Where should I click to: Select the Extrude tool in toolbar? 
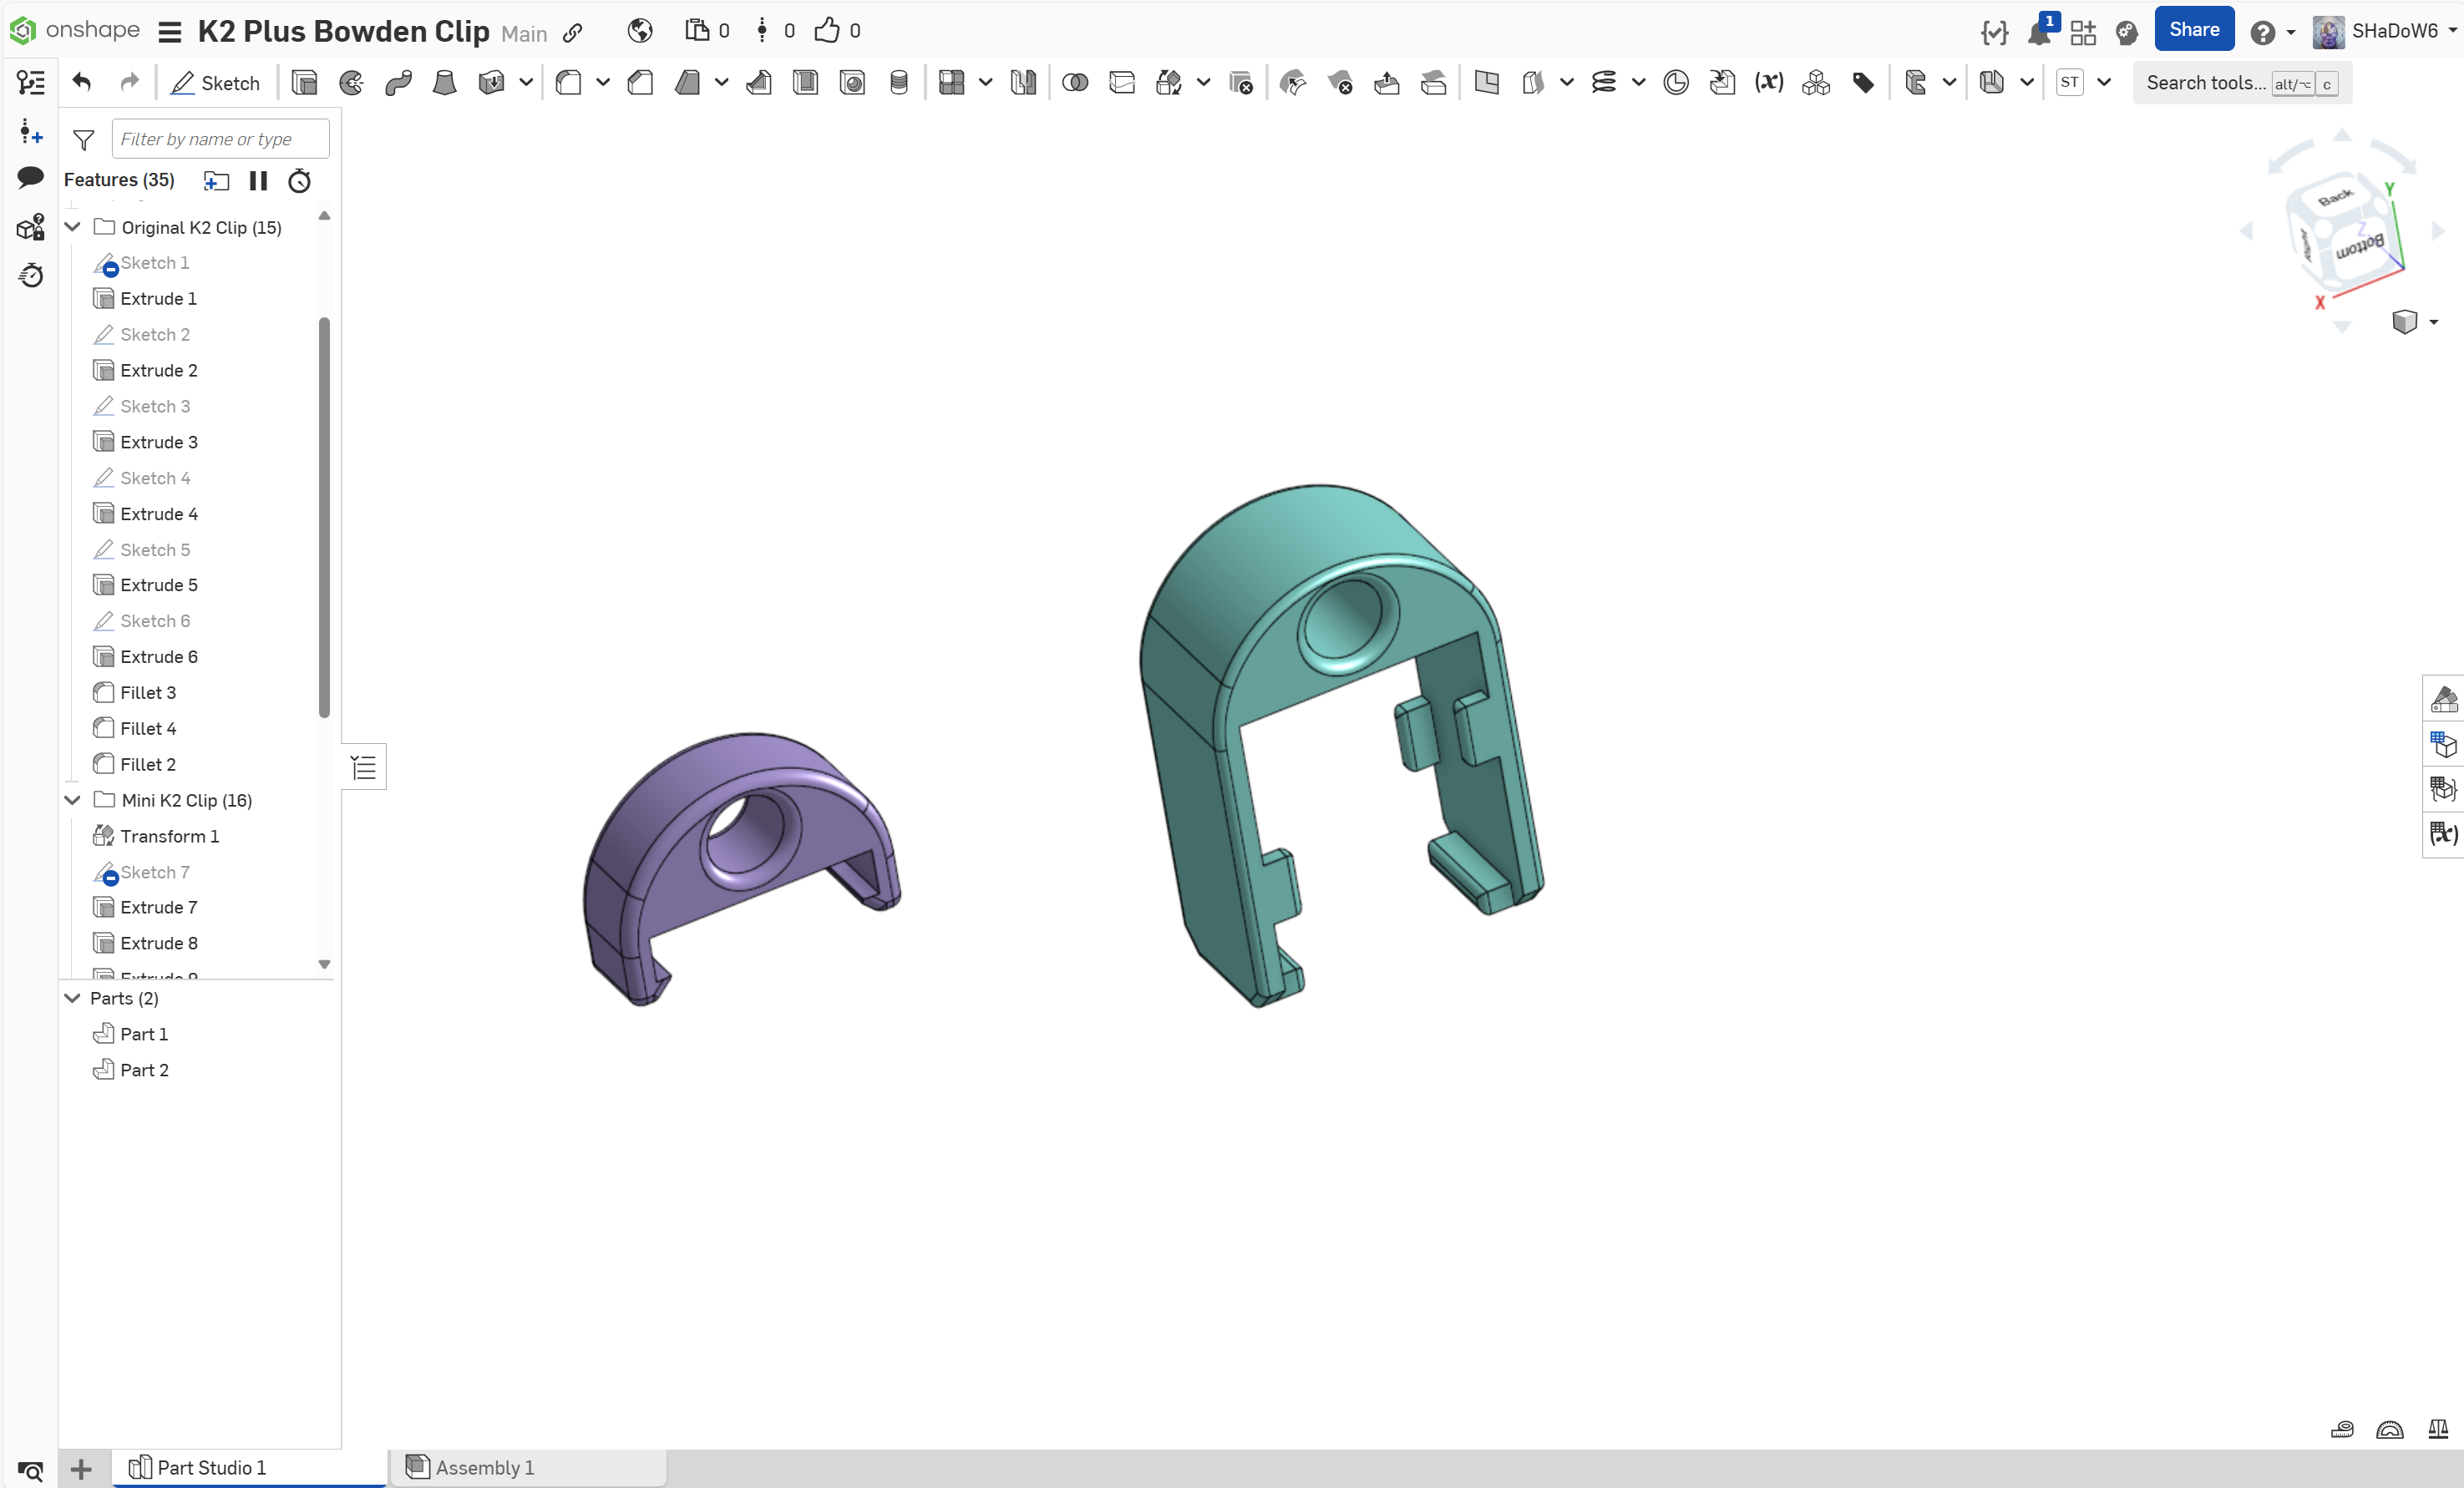304,83
